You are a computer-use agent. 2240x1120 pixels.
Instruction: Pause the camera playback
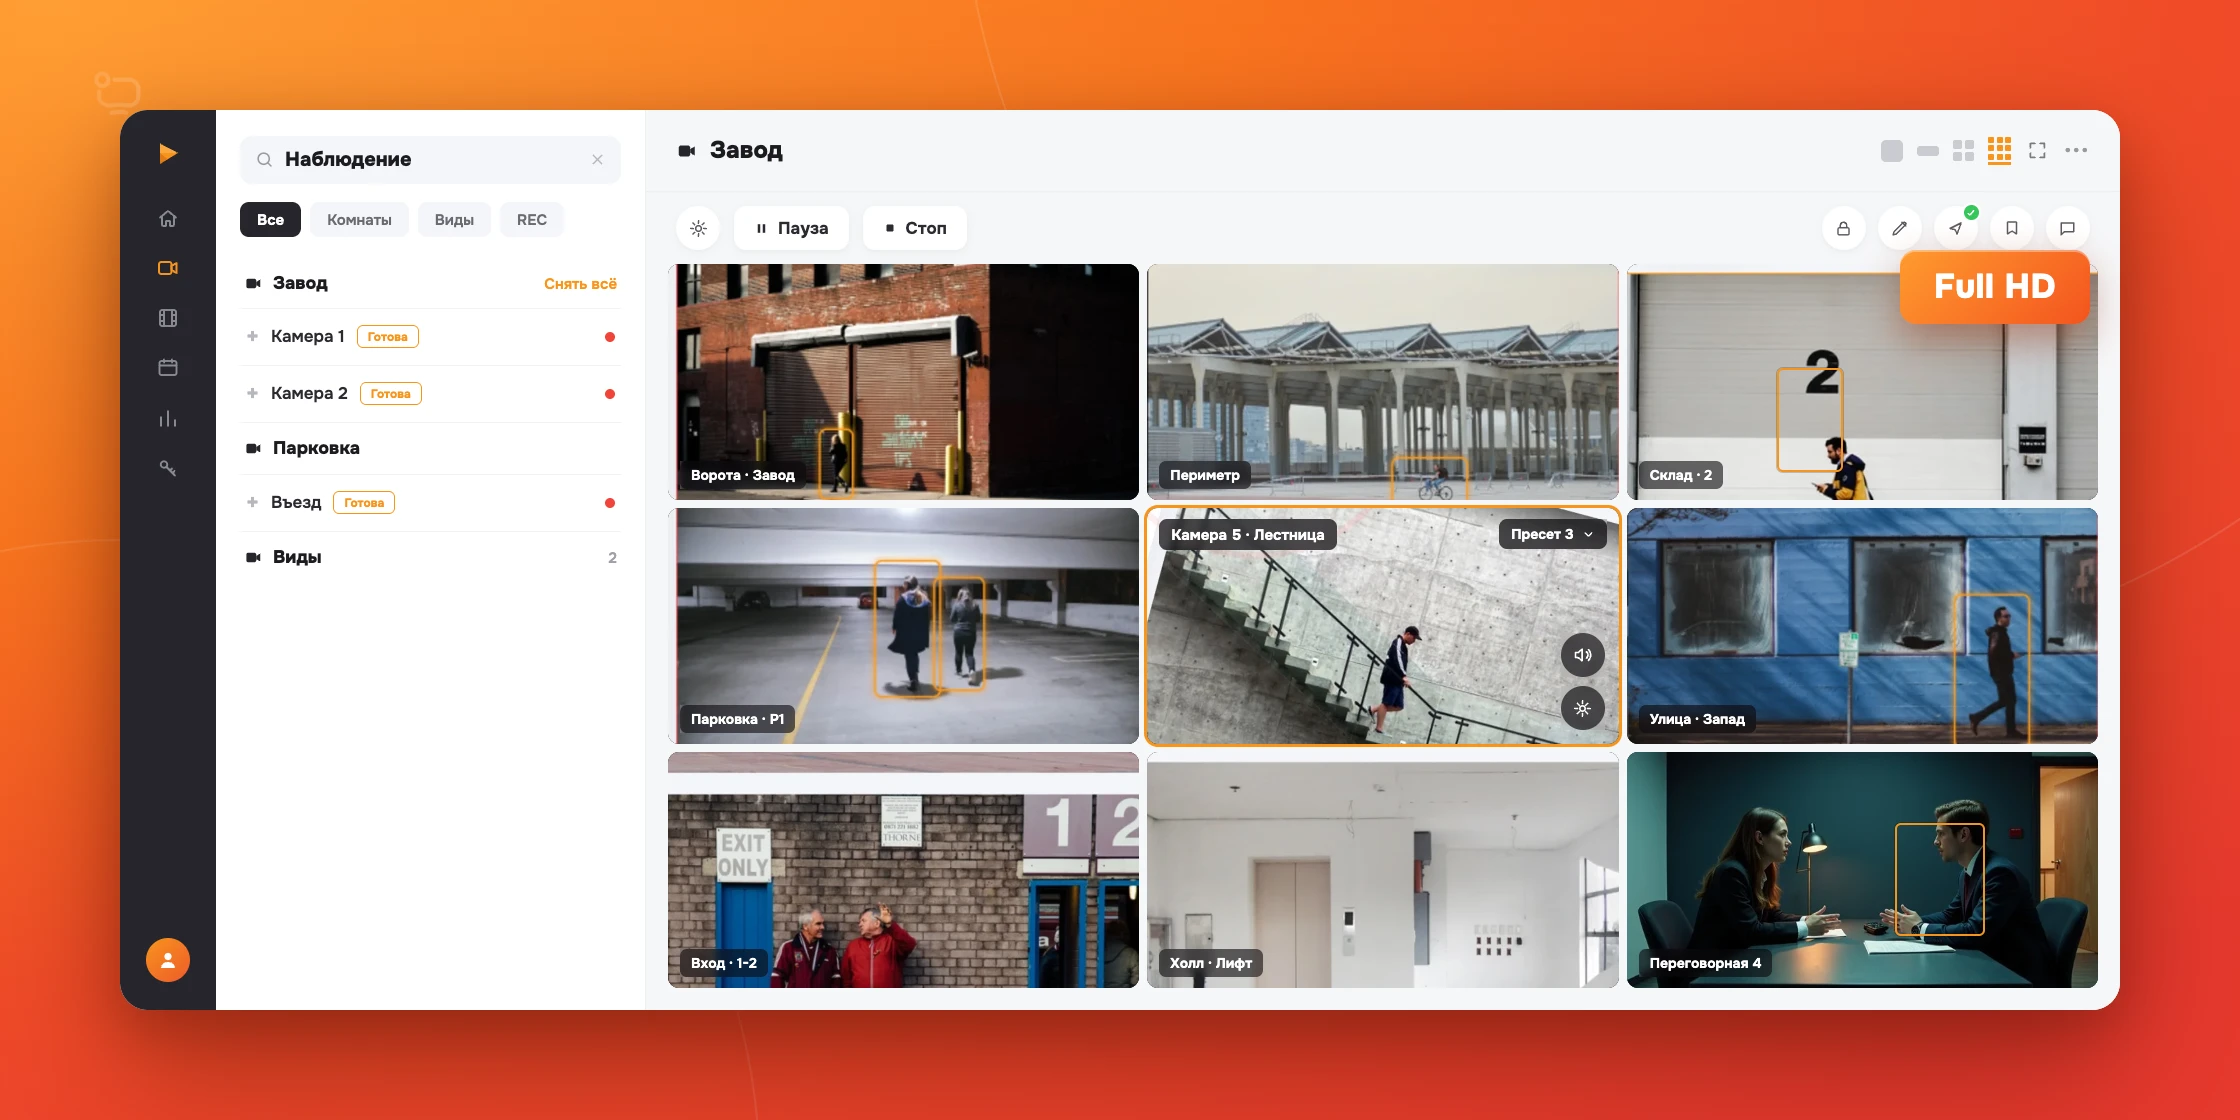pyautogui.click(x=792, y=228)
